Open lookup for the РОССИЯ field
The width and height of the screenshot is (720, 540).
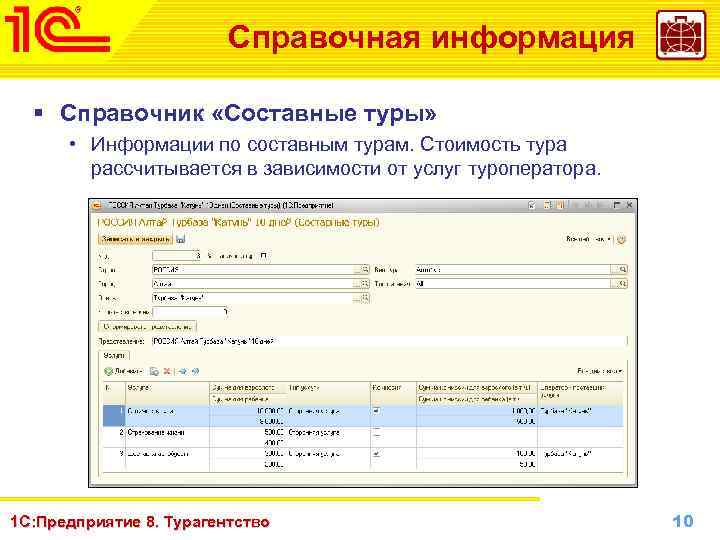[365, 270]
